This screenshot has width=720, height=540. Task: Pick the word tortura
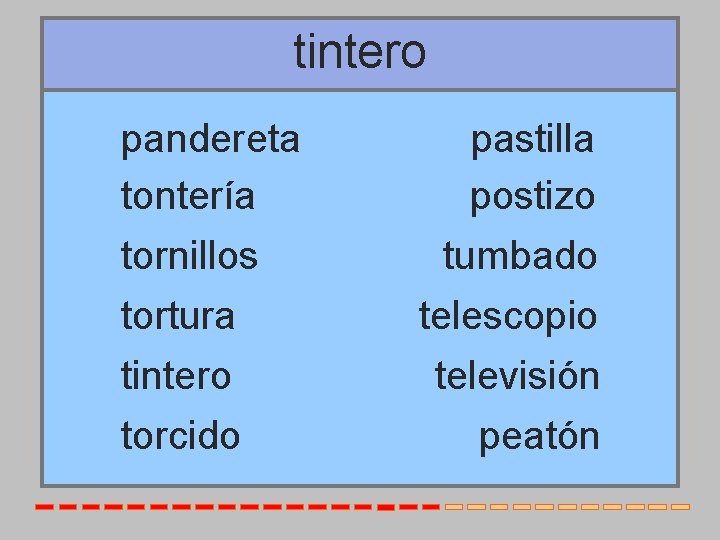pos(178,315)
